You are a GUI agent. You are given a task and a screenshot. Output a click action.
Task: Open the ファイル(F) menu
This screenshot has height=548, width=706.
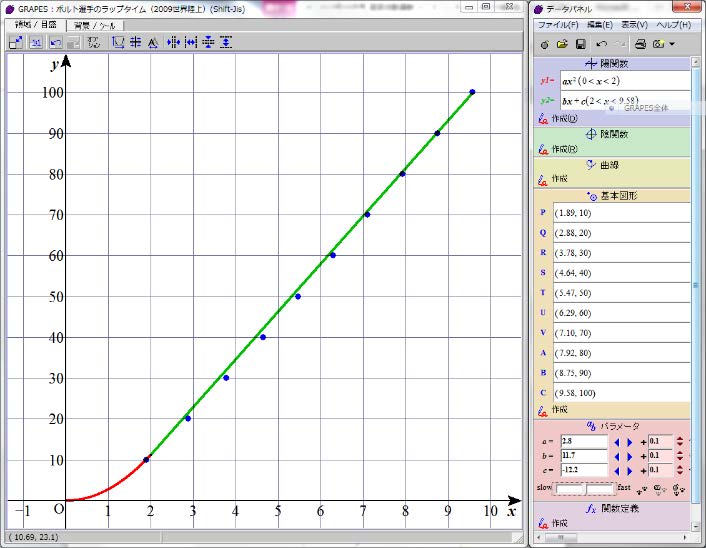pos(558,24)
